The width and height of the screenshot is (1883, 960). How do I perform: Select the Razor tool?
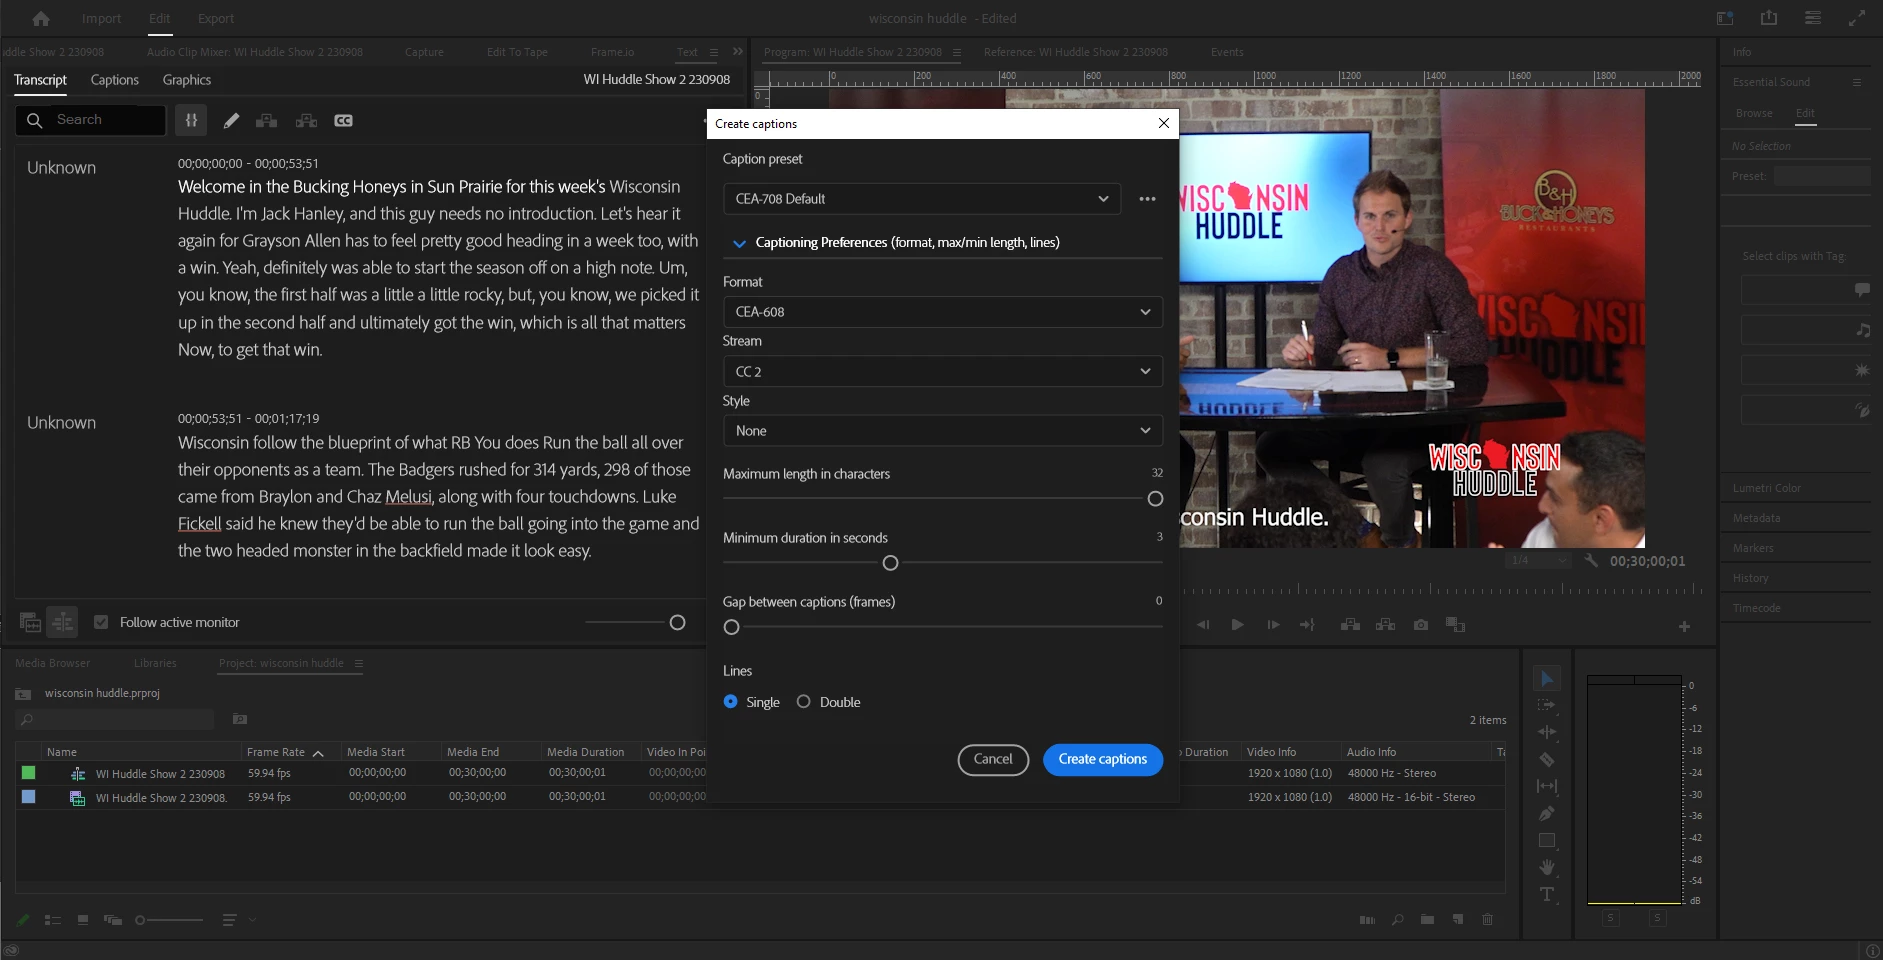tap(1546, 760)
